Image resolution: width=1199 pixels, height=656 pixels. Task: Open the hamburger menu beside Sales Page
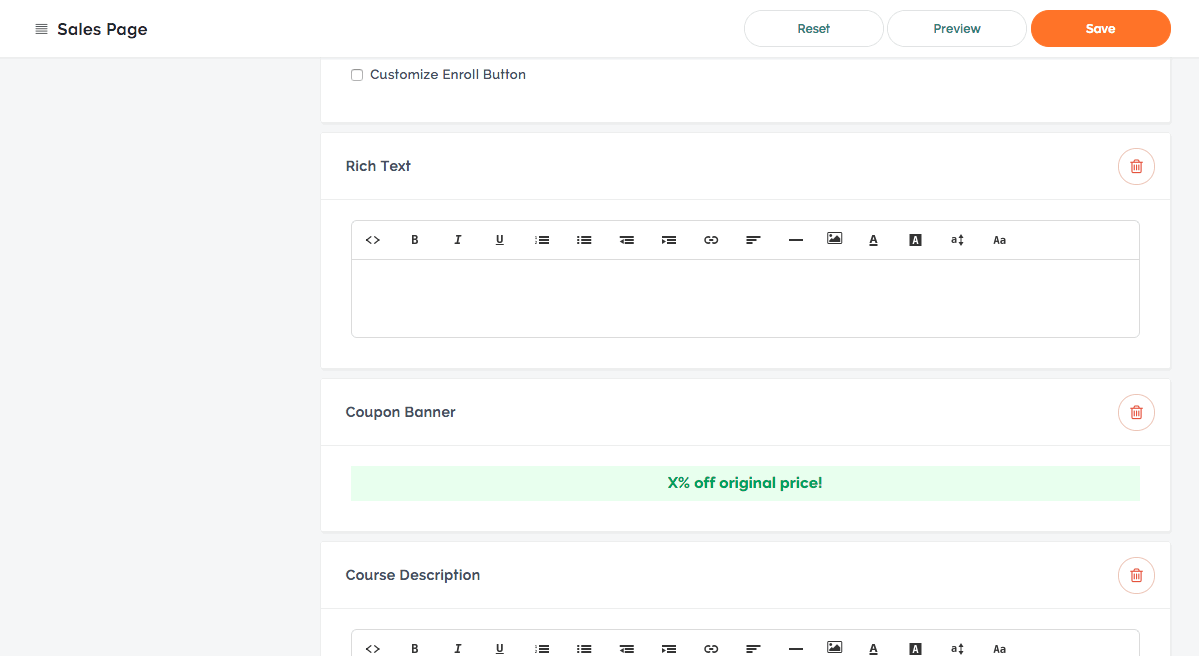pos(41,29)
